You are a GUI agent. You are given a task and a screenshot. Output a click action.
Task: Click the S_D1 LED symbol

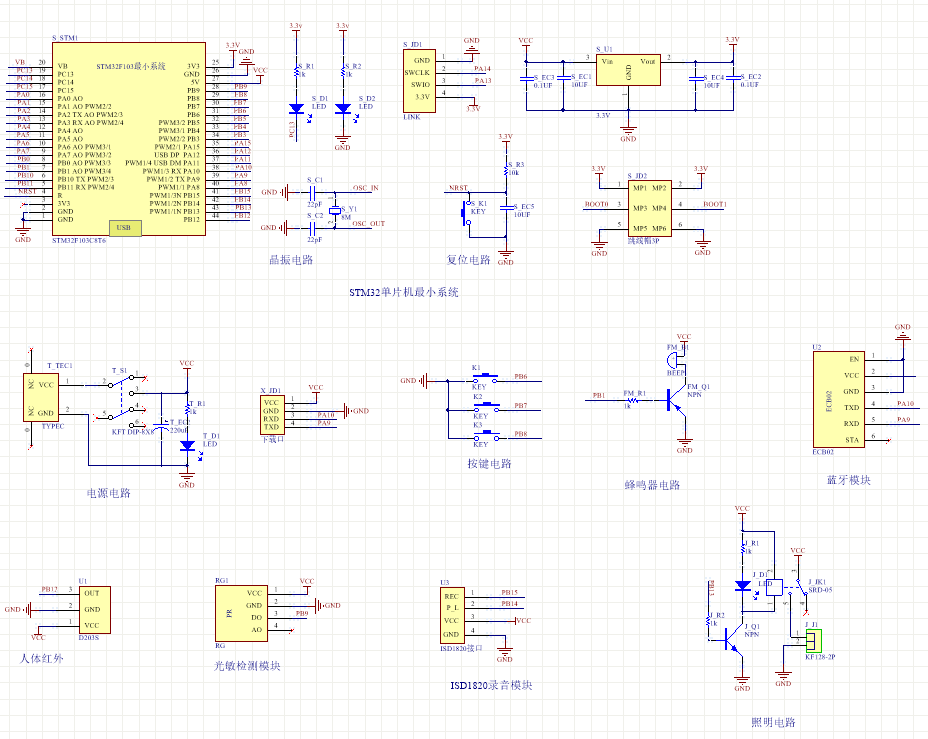tap(296, 108)
